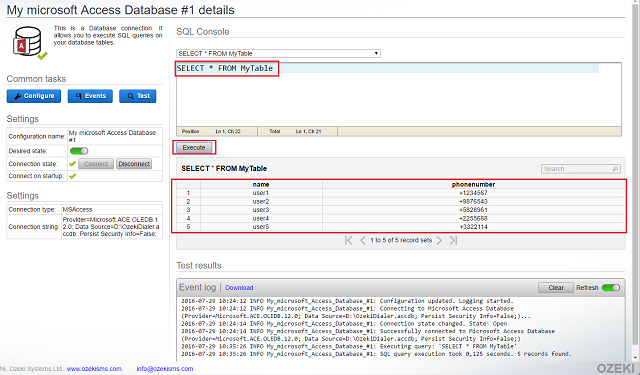
Task: Select phone number +1234567
Action: tap(473, 193)
